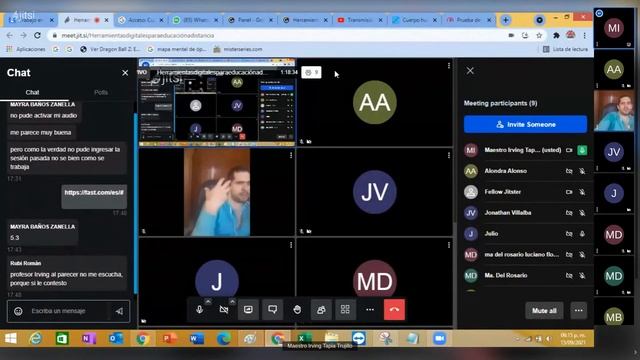Open JV tile options menu
Image resolution: width=640 pixels, height=360 pixels.
pyautogui.click(x=449, y=156)
